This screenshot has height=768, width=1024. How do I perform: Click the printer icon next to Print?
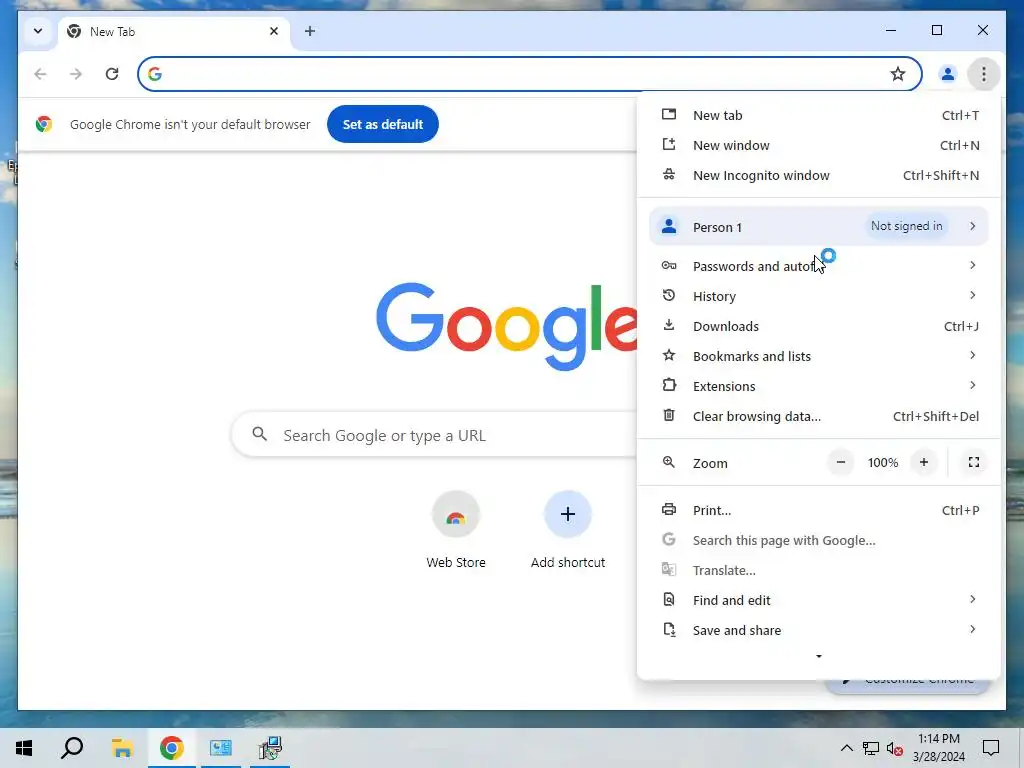point(669,509)
